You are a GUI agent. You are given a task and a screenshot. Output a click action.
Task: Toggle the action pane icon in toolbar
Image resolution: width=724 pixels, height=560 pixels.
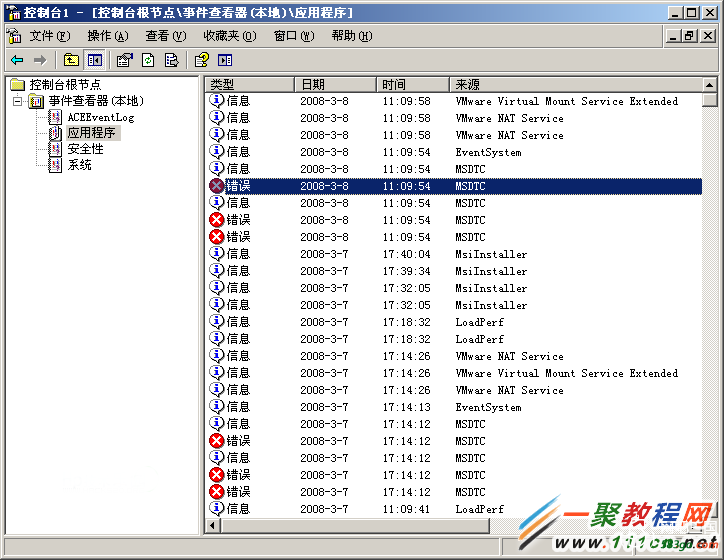[225, 60]
